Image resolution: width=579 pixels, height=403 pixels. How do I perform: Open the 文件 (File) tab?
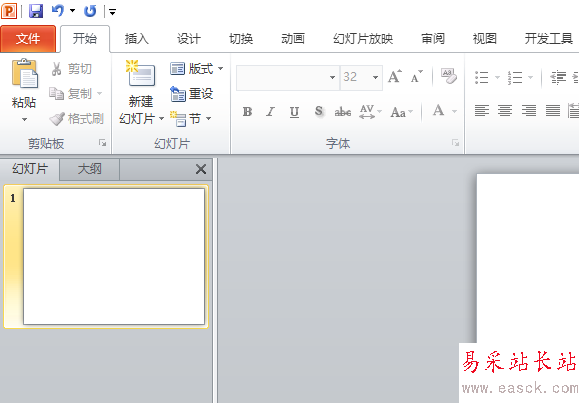click(28, 38)
